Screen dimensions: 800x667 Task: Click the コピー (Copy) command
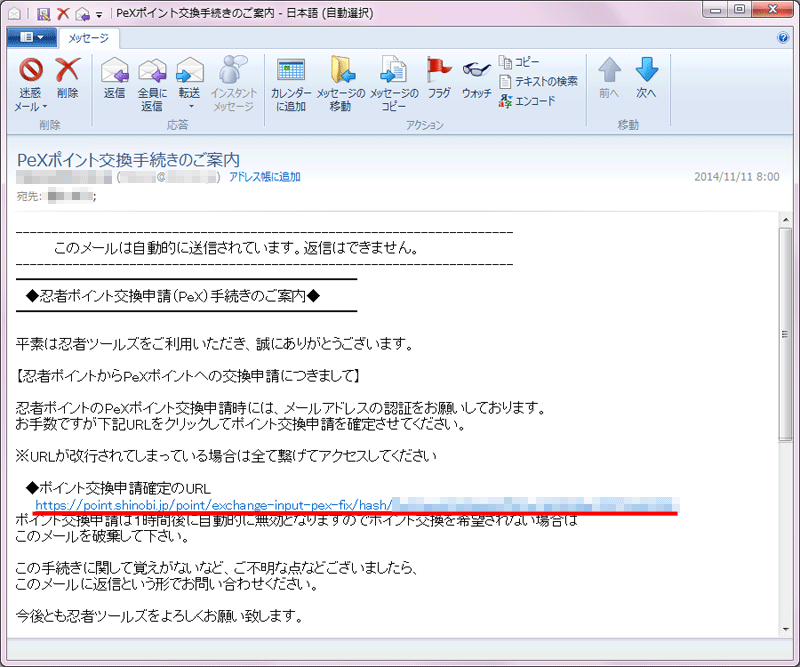[519, 62]
